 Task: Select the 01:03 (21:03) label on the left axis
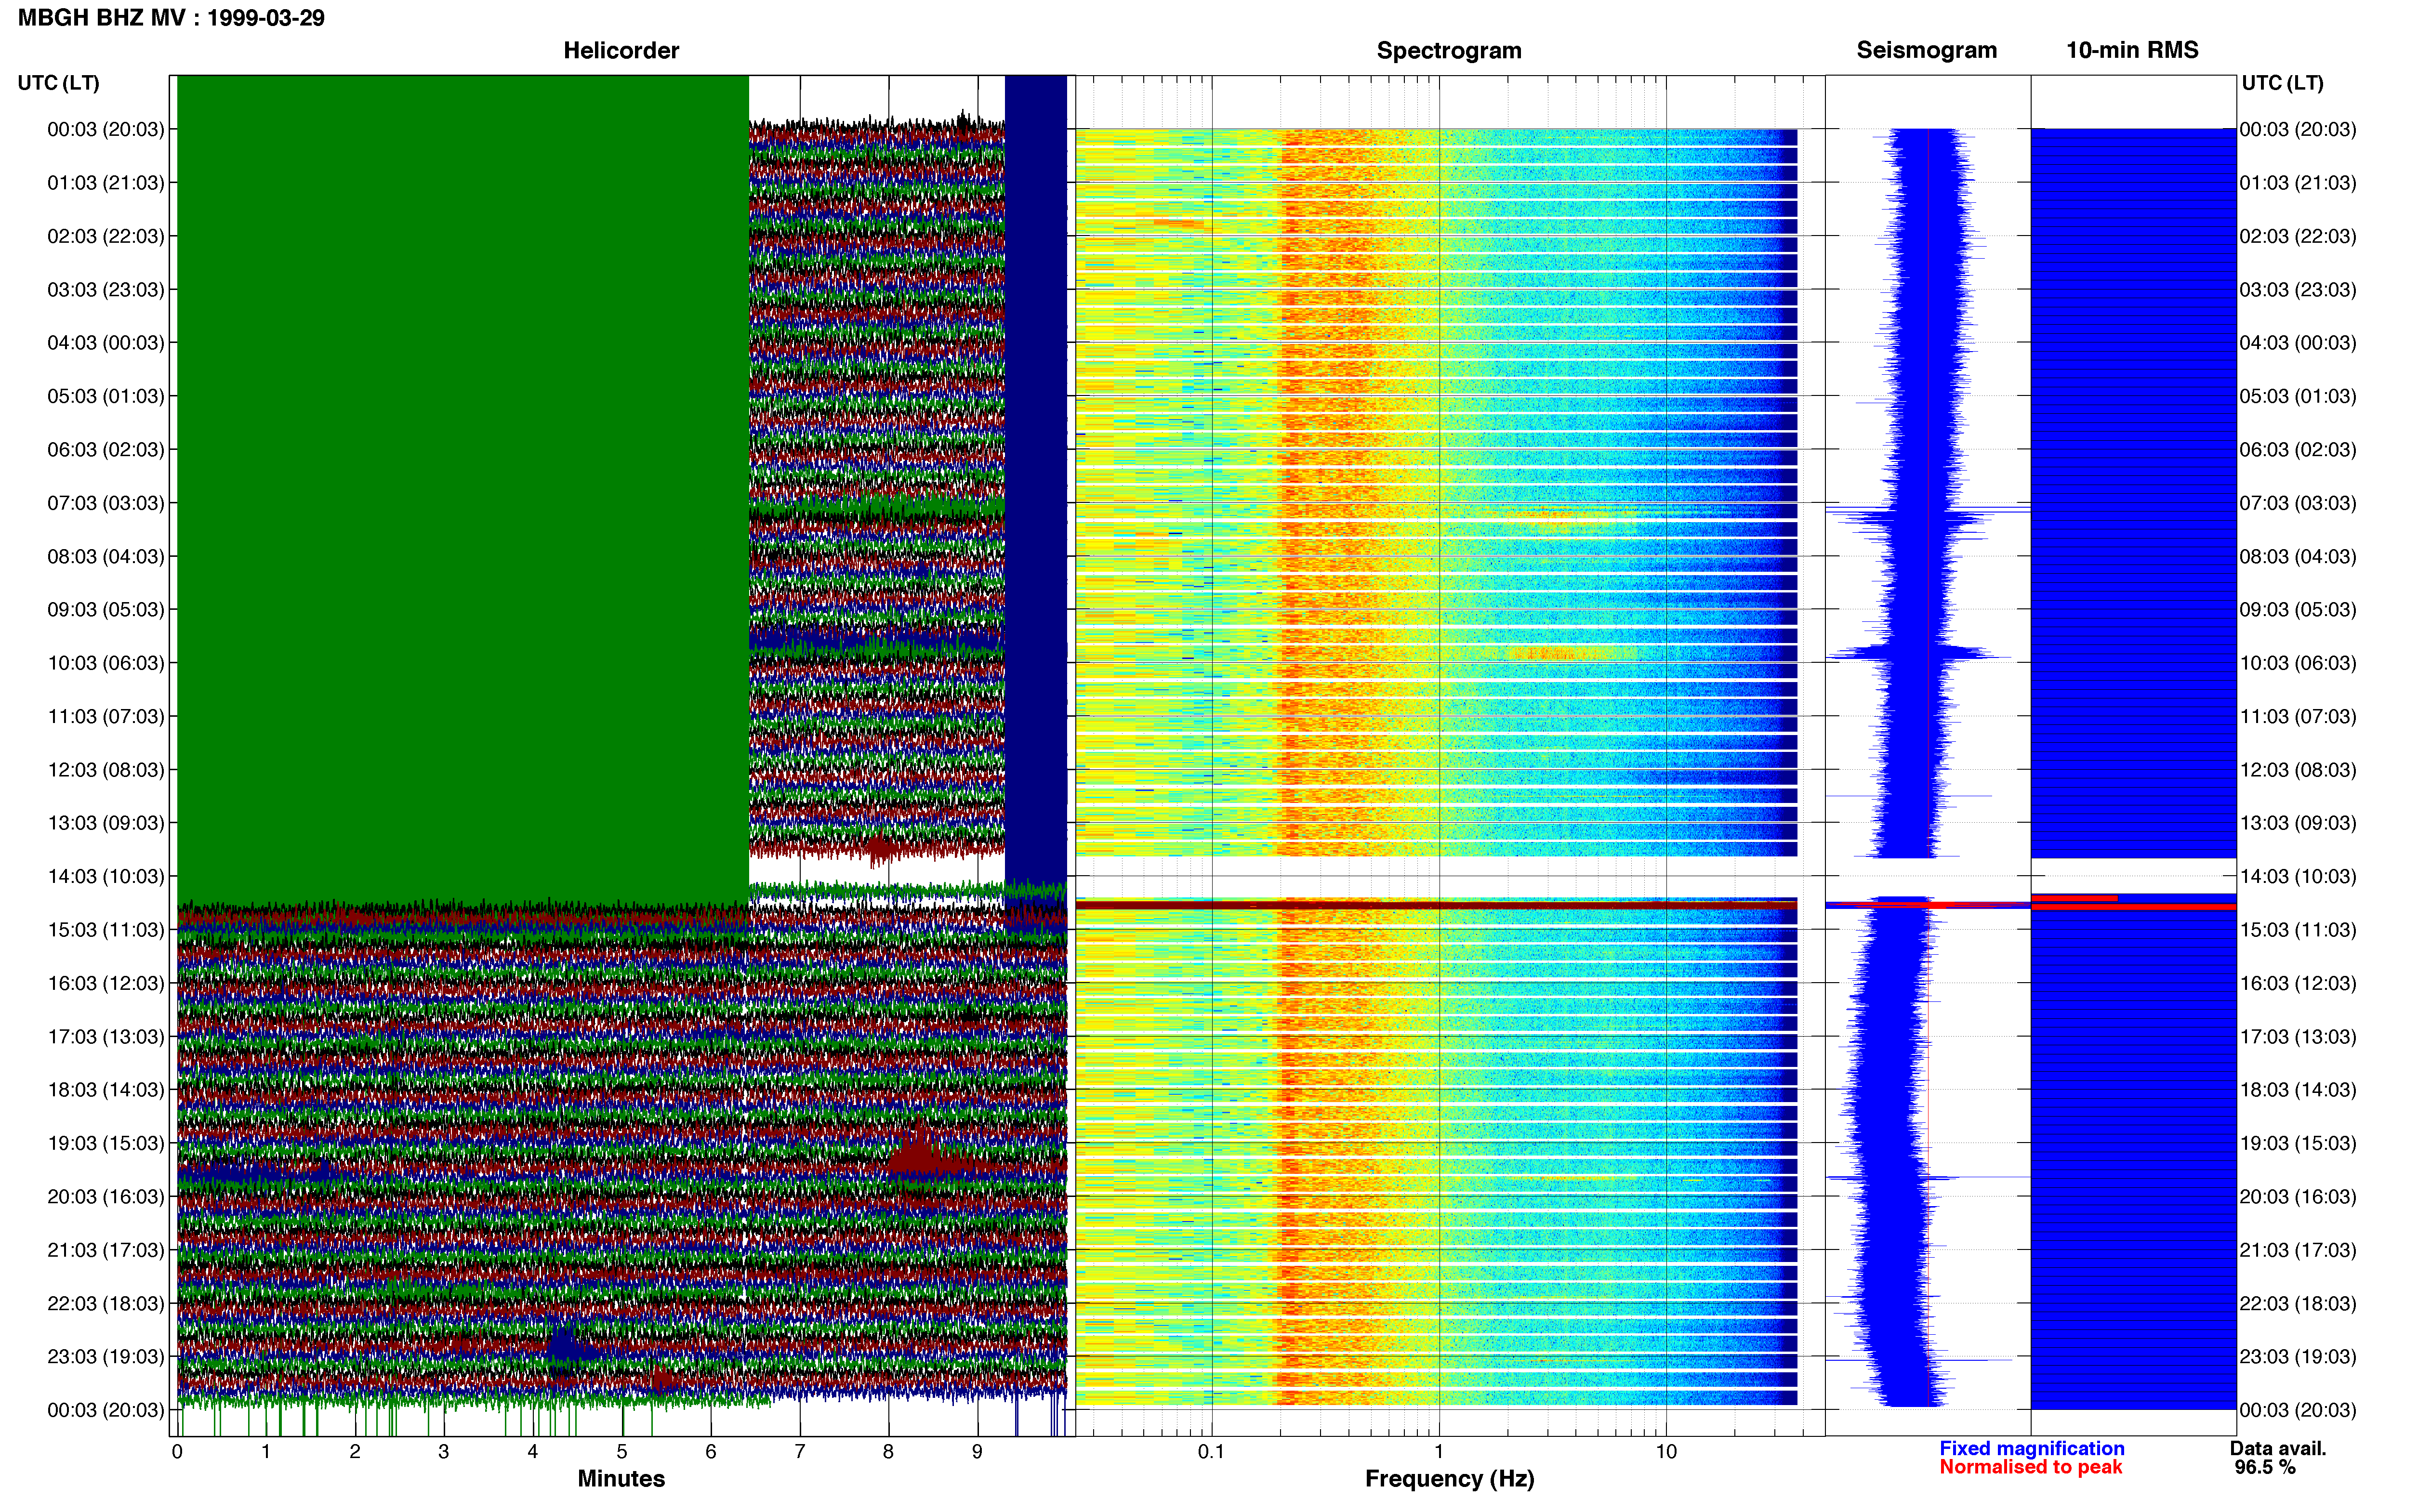[106, 183]
